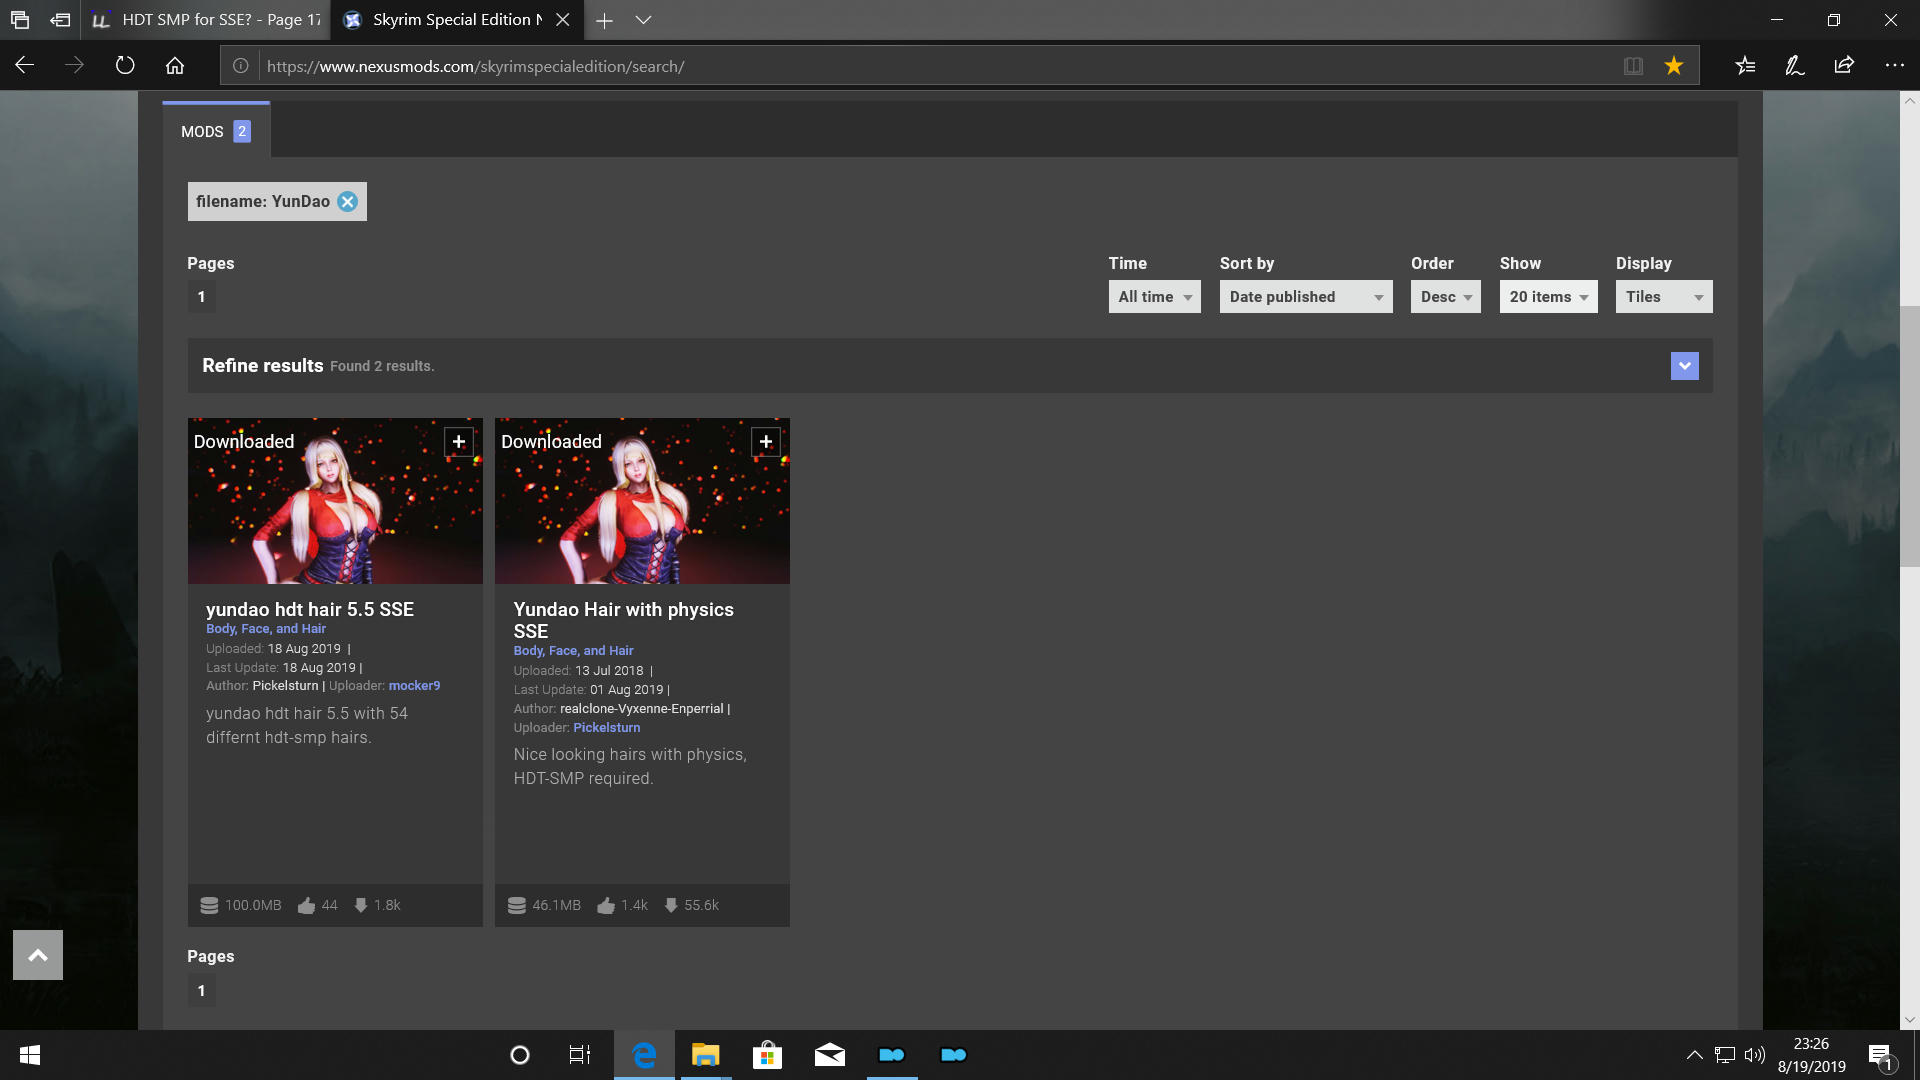This screenshot has height=1080, width=1920.
Task: Open a new browser tab
Action: coord(604,20)
